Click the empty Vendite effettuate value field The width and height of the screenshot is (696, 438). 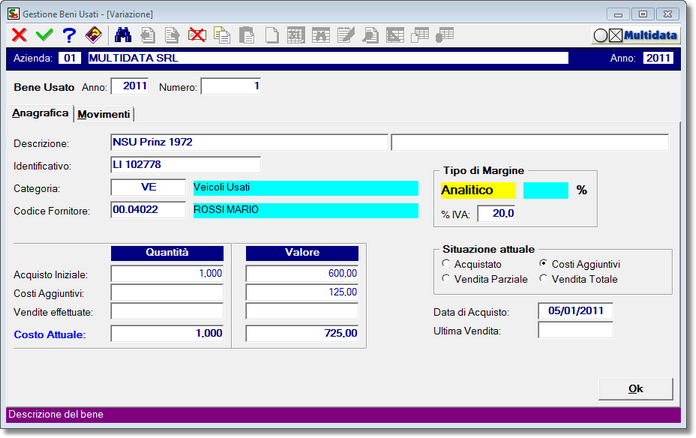(x=302, y=311)
